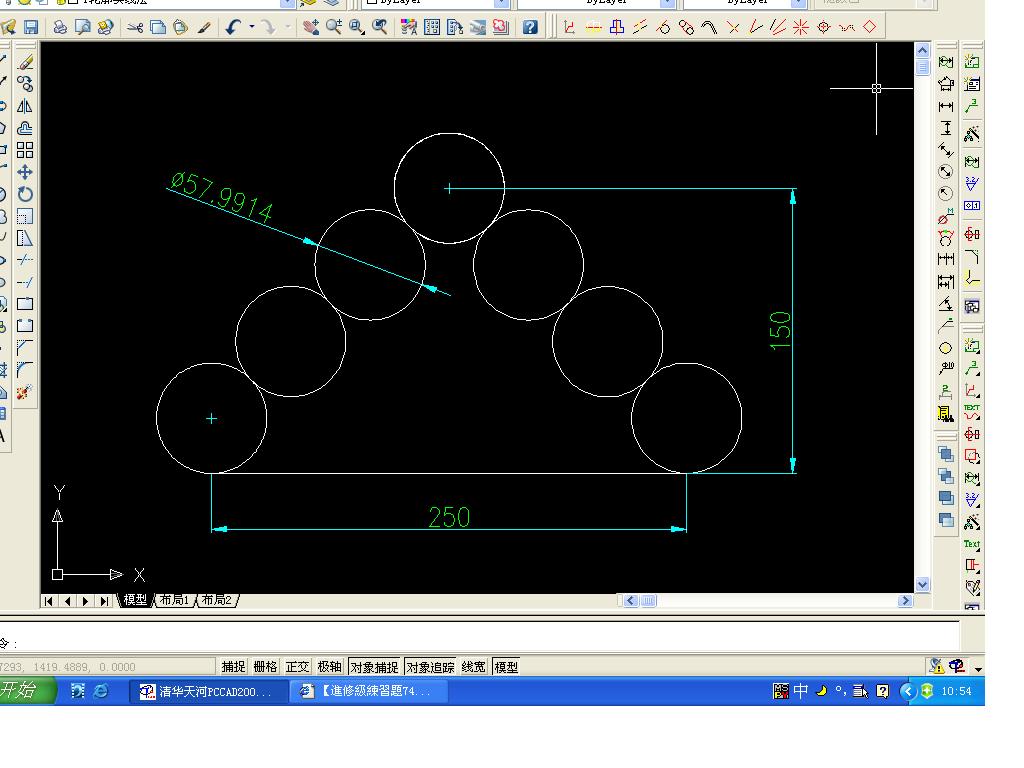Expand the Undo history dropdown arrow
This screenshot has height=768, width=1024.
(x=251, y=27)
